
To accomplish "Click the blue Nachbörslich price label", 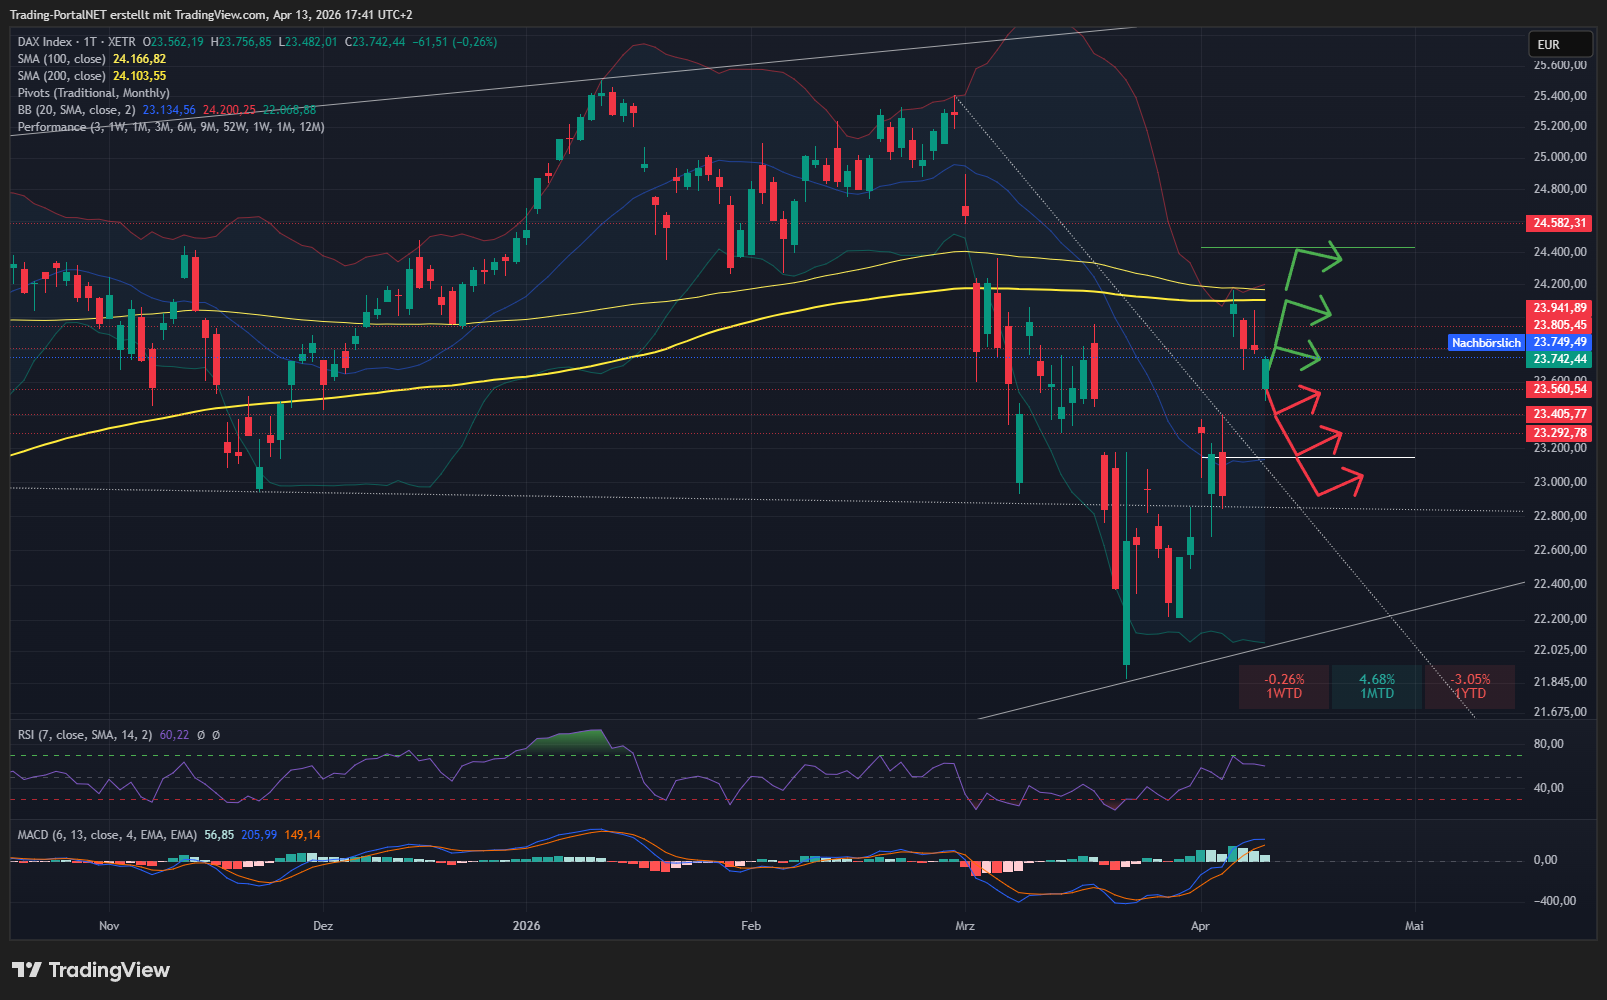I will click(x=1486, y=343).
